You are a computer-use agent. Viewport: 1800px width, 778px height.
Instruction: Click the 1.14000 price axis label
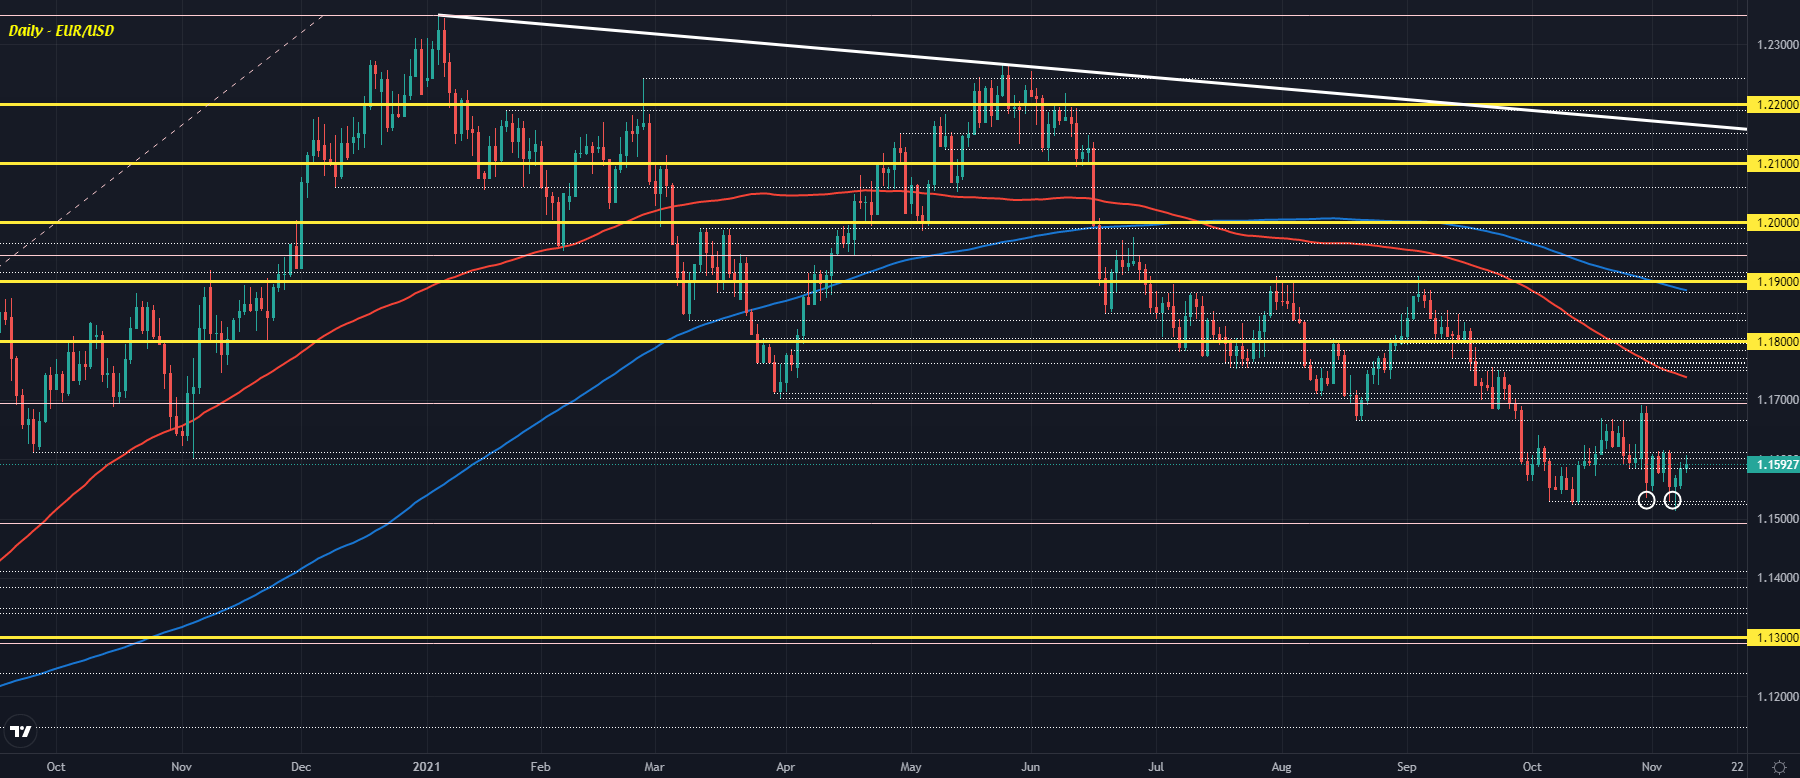coord(1777,578)
